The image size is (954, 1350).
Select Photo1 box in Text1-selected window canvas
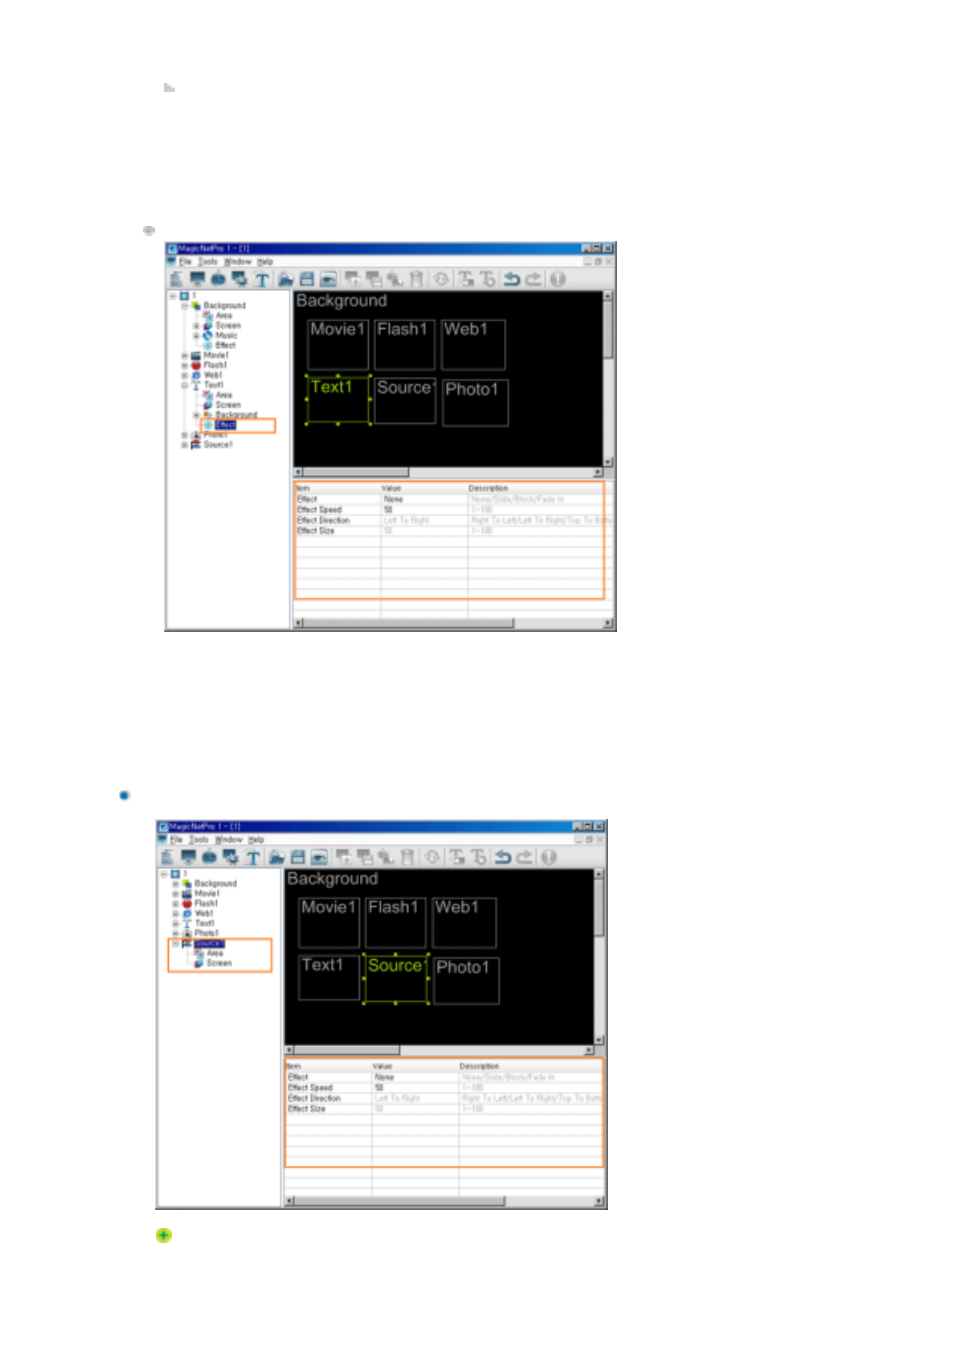coord(475,401)
